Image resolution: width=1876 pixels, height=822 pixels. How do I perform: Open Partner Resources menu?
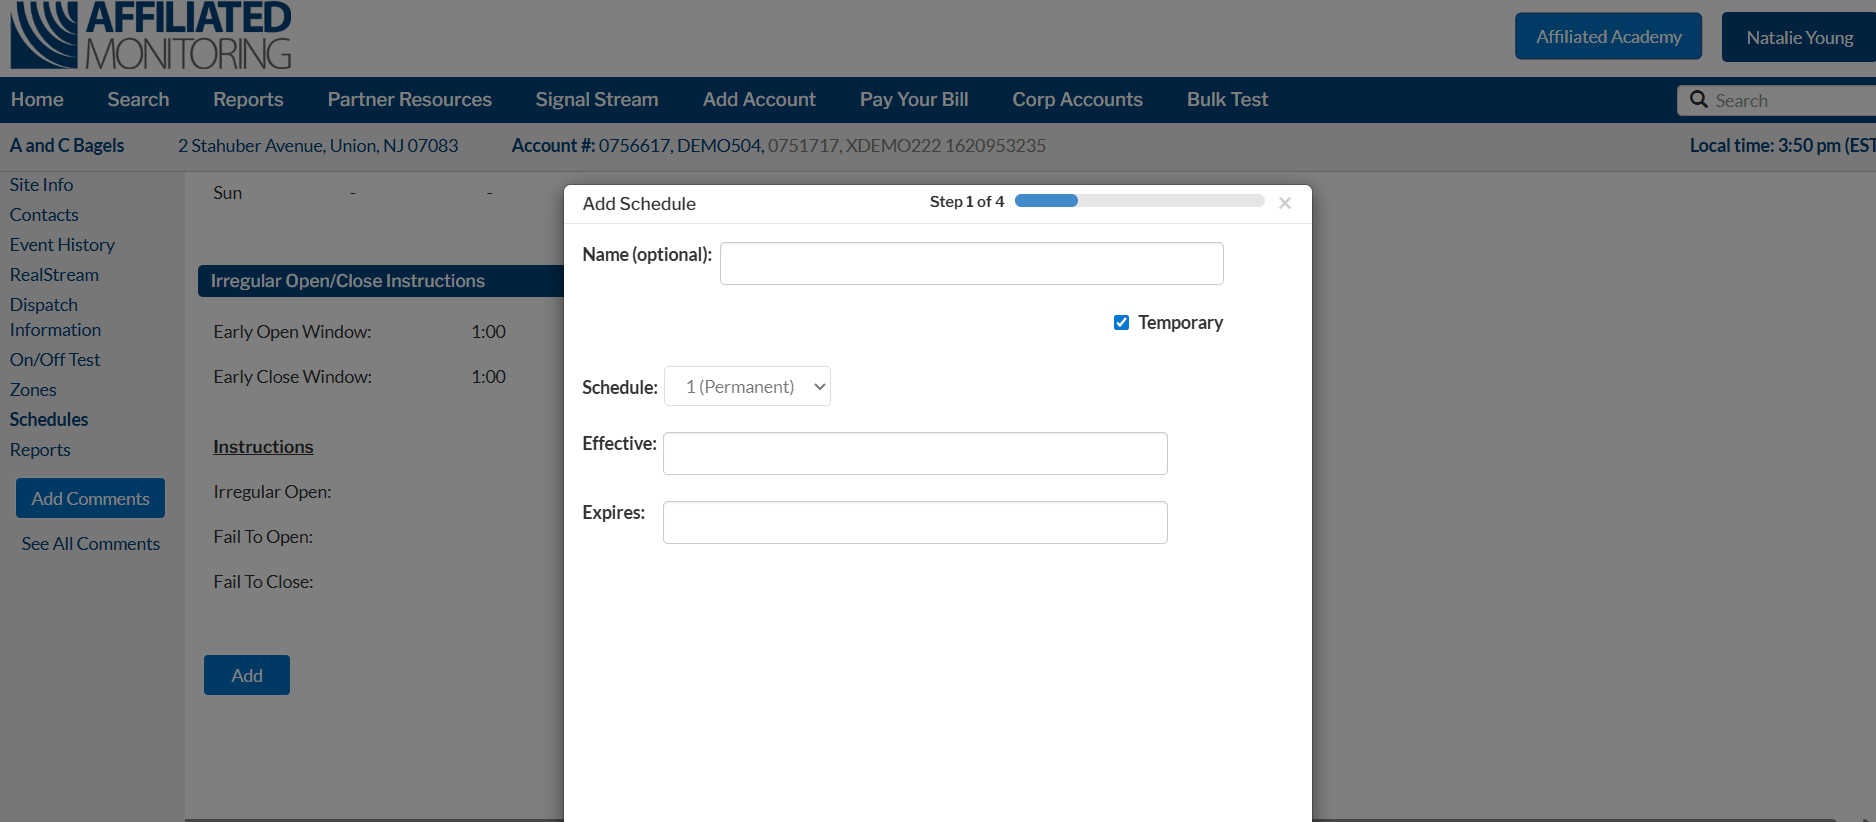(409, 100)
